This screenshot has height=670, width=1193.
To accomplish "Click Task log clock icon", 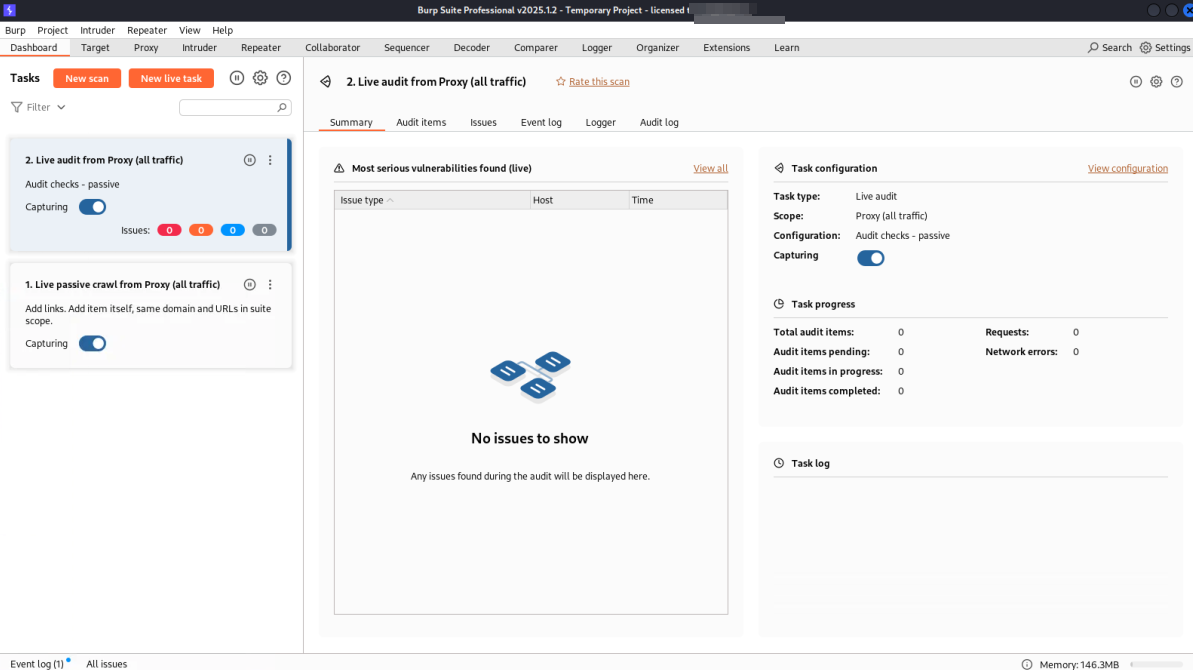I will coord(779,463).
